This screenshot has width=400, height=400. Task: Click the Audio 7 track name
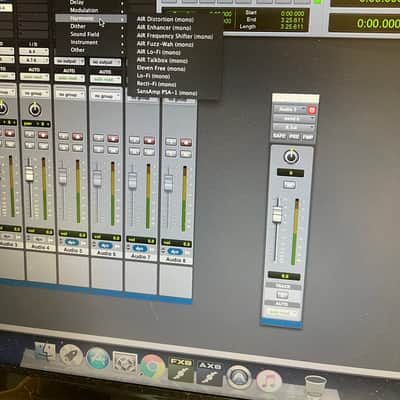click(x=141, y=256)
